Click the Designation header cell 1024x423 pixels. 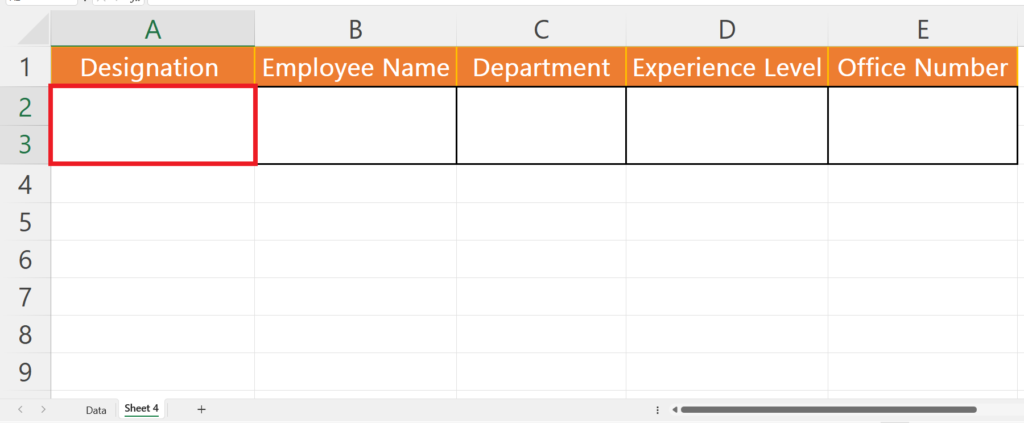pos(152,67)
